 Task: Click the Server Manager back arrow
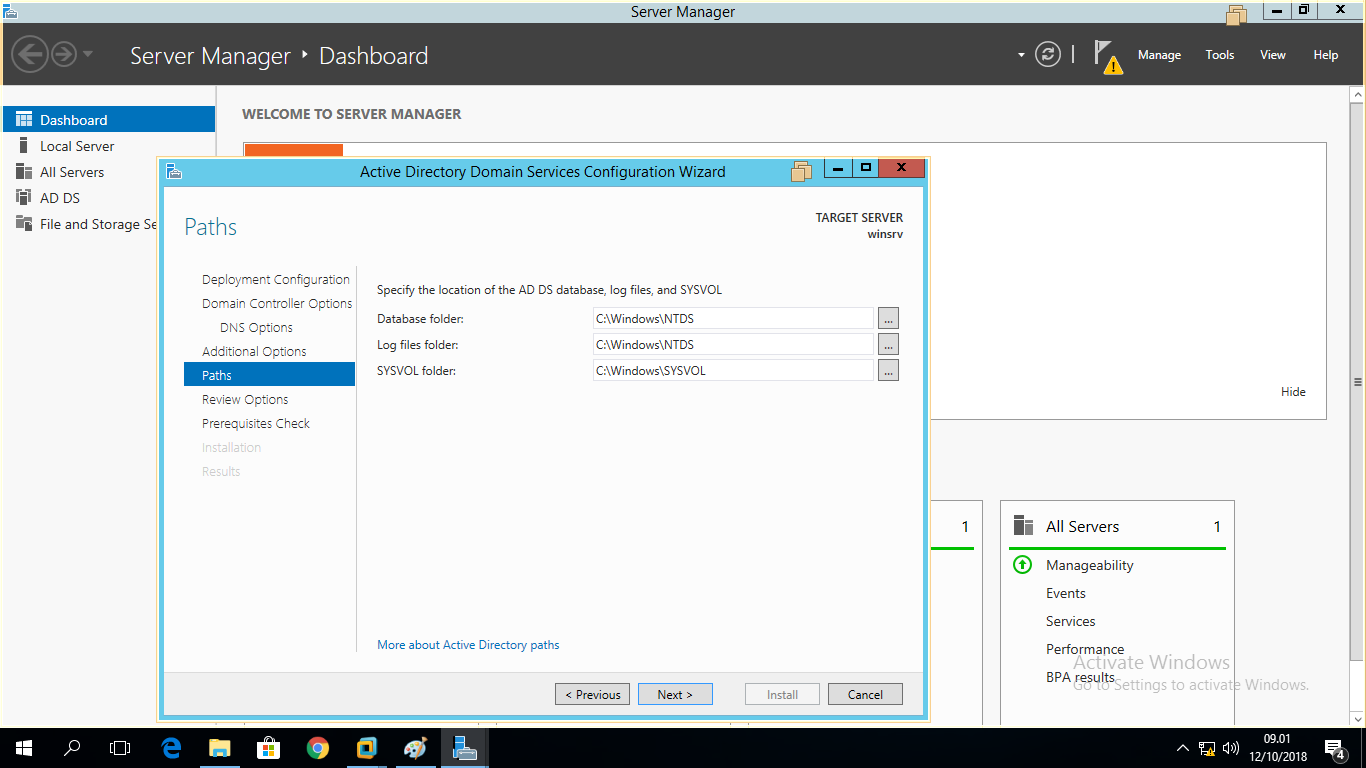pyautogui.click(x=31, y=54)
